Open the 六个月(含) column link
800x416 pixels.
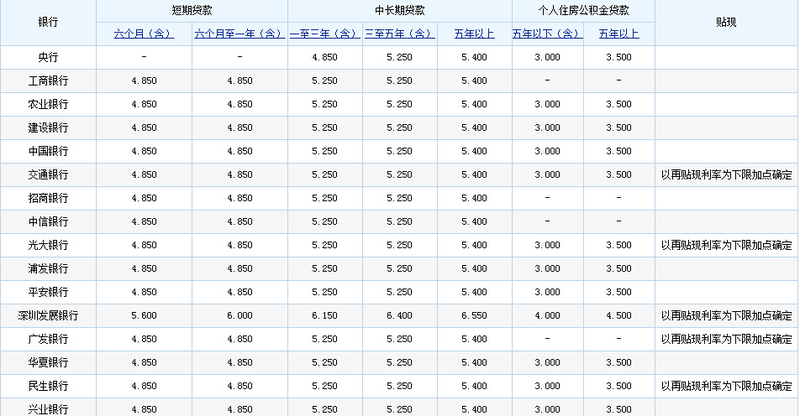point(144,34)
